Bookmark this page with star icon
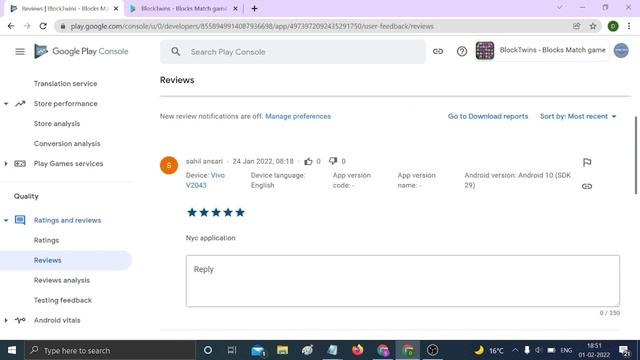The height and width of the screenshot is (360, 640). [593, 26]
